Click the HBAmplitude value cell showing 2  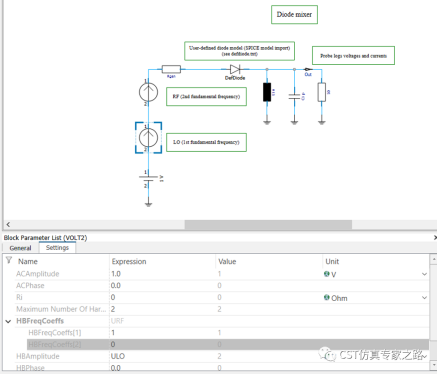pyautogui.click(x=219, y=356)
